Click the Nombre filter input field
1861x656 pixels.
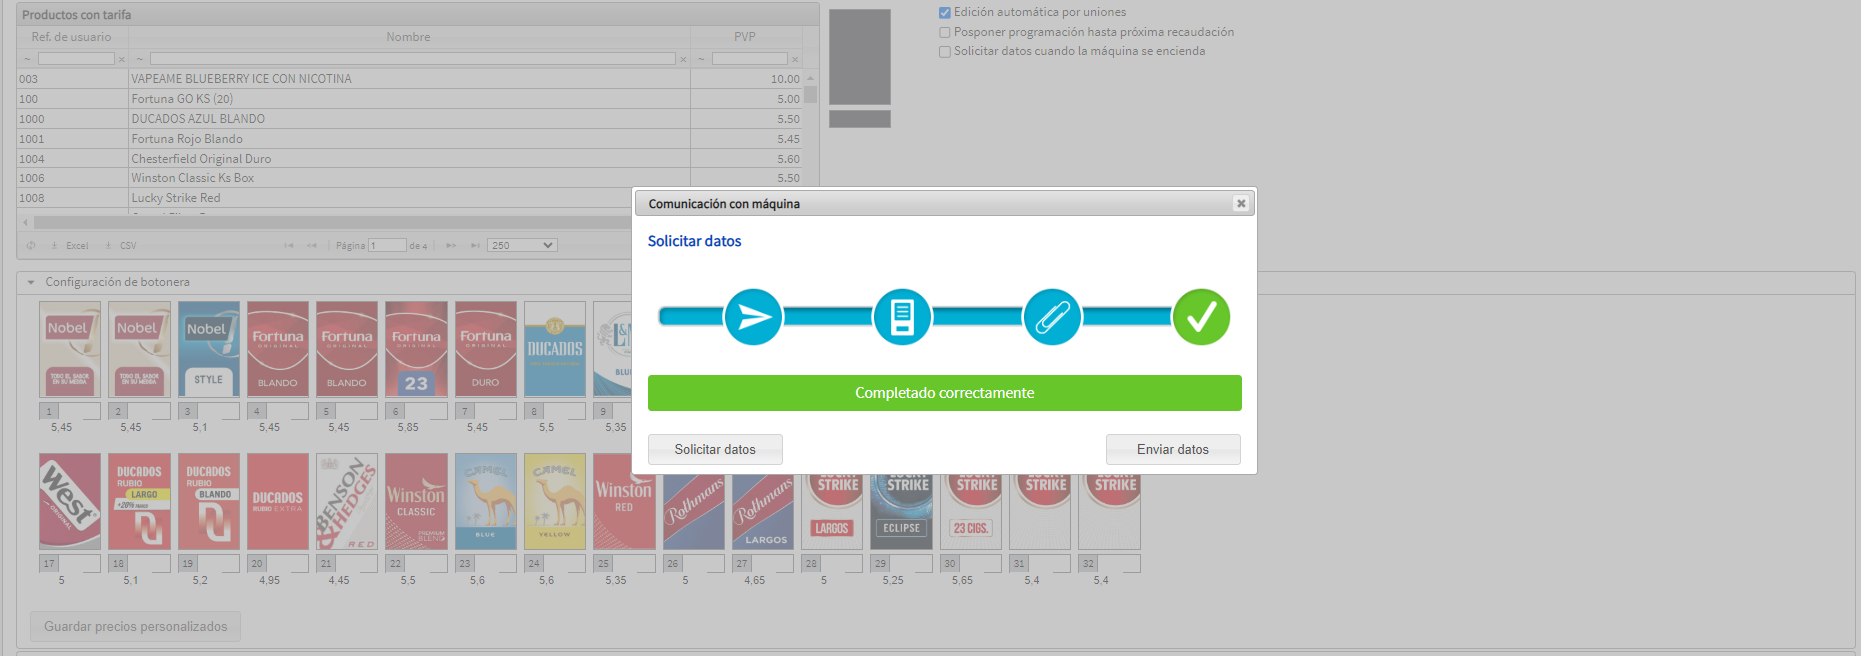point(413,59)
